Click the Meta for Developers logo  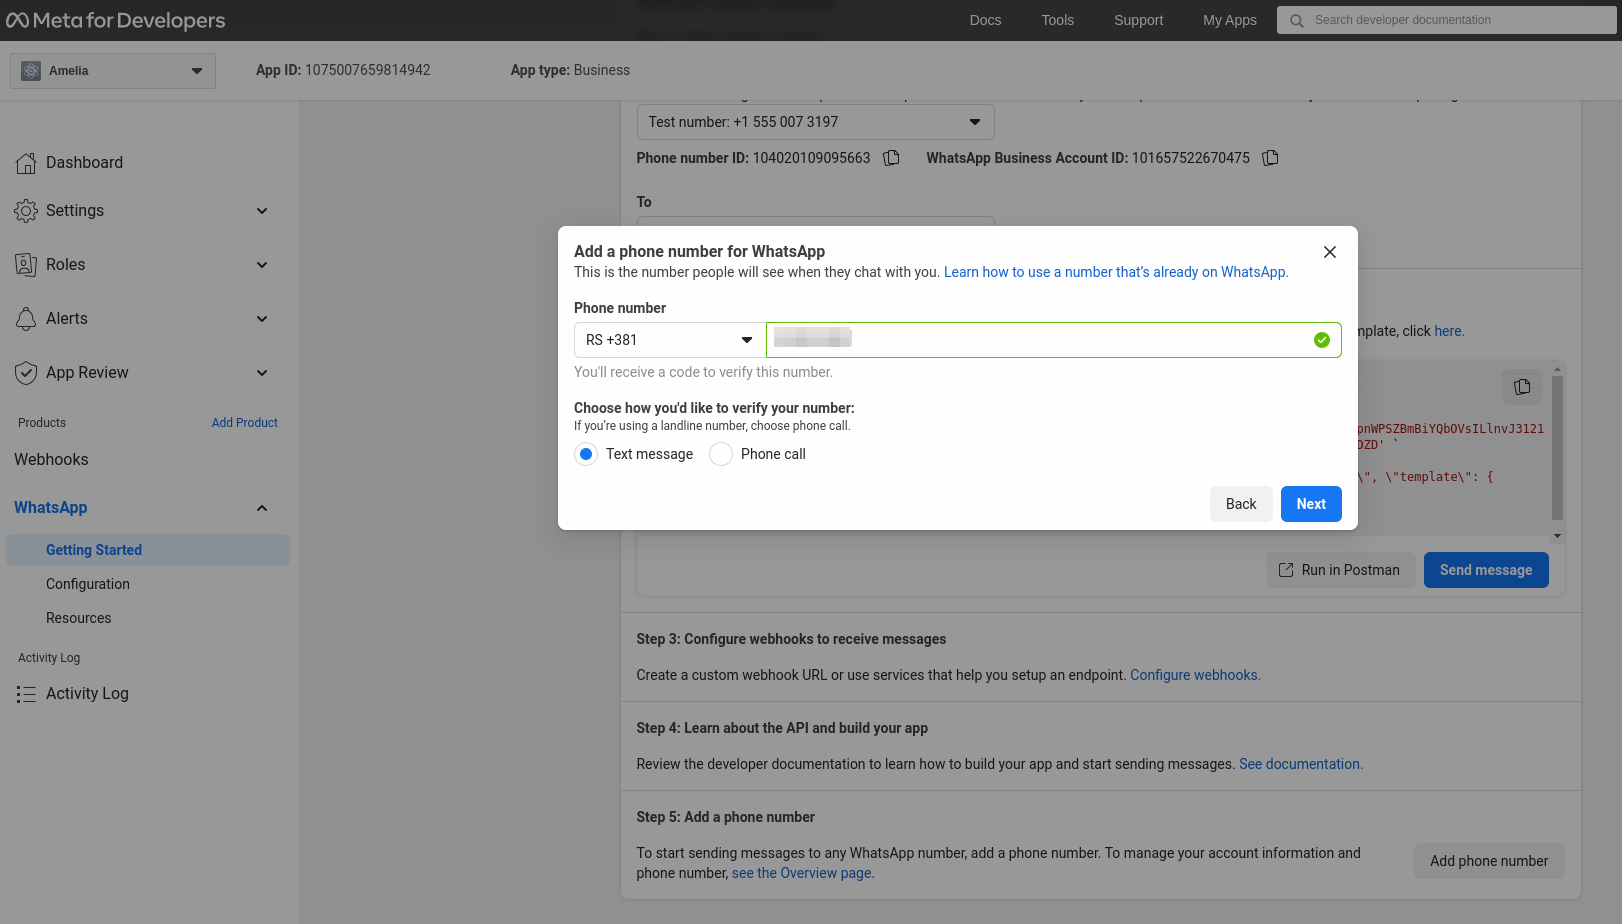click(x=115, y=20)
